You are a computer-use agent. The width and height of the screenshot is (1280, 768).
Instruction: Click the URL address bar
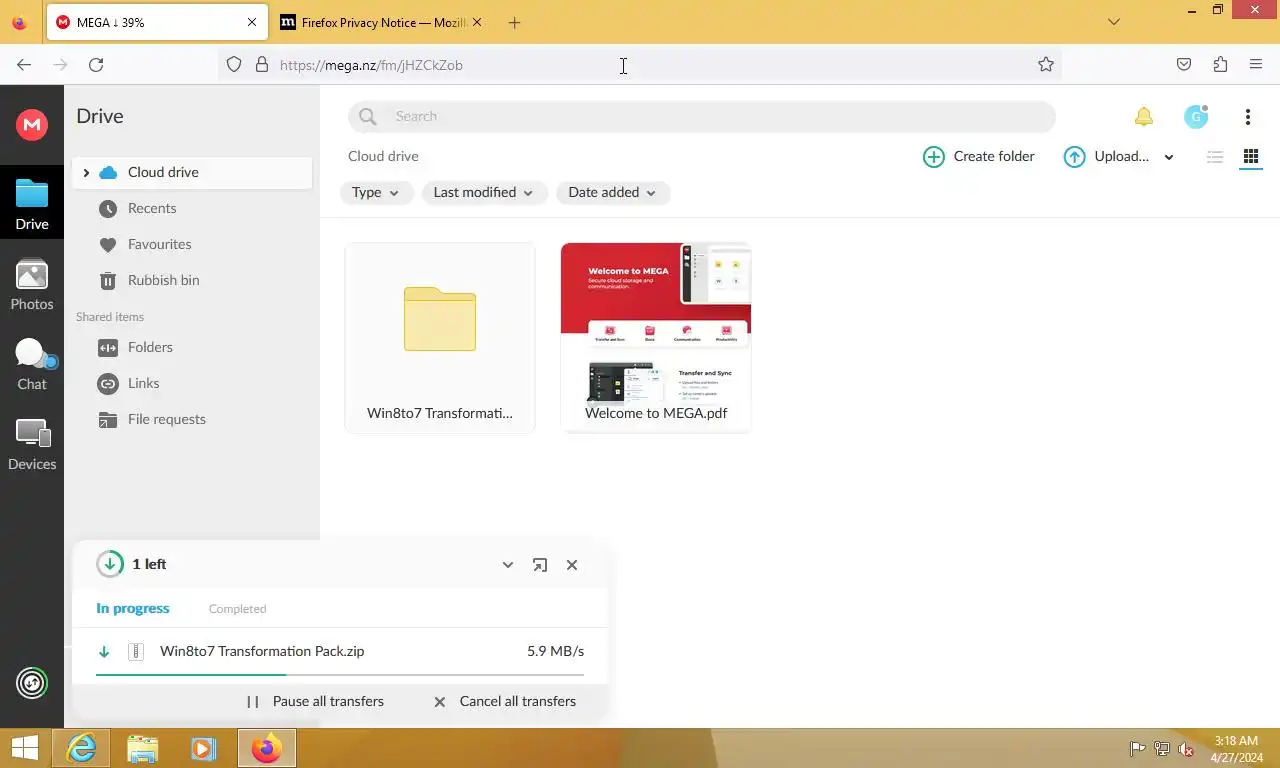640,65
